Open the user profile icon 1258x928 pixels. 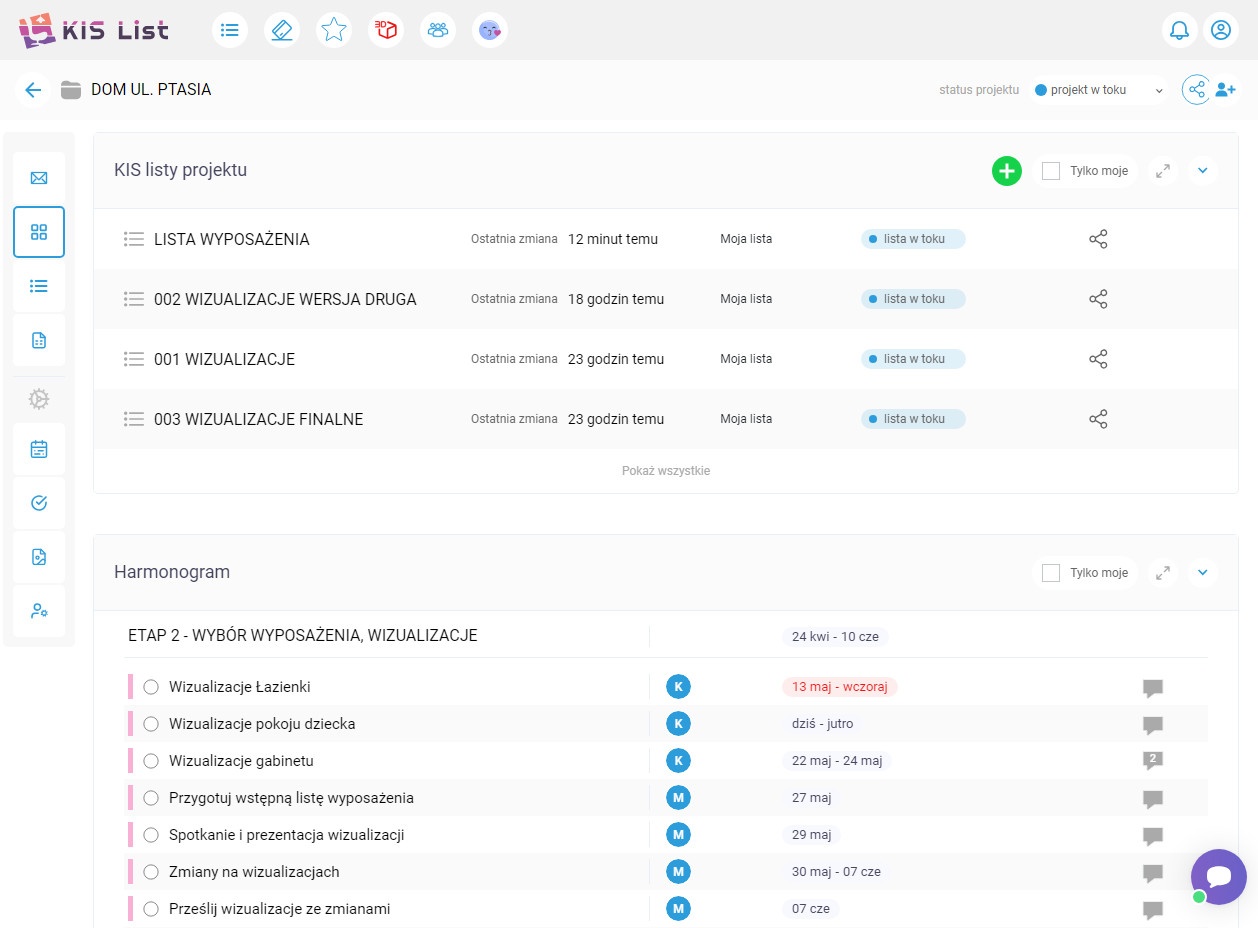[1220, 30]
